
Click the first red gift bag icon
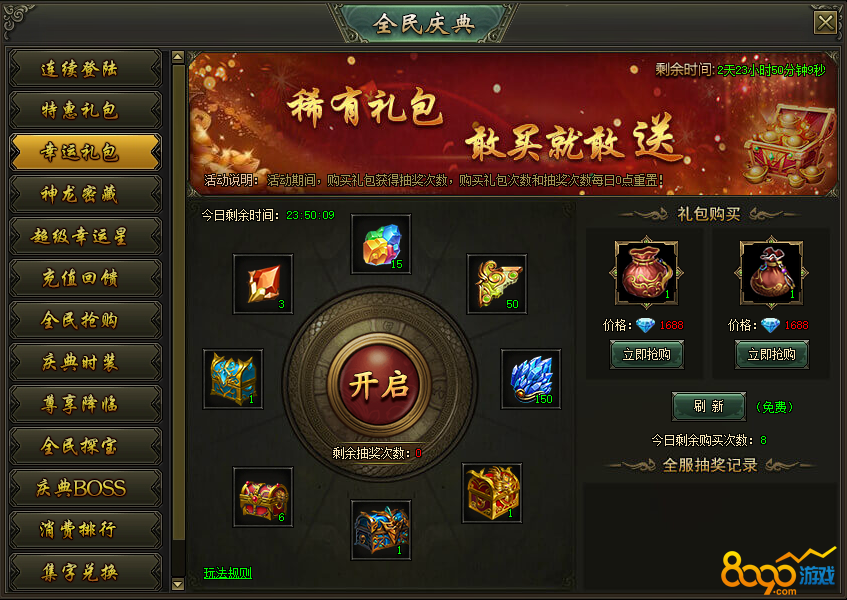pos(647,272)
